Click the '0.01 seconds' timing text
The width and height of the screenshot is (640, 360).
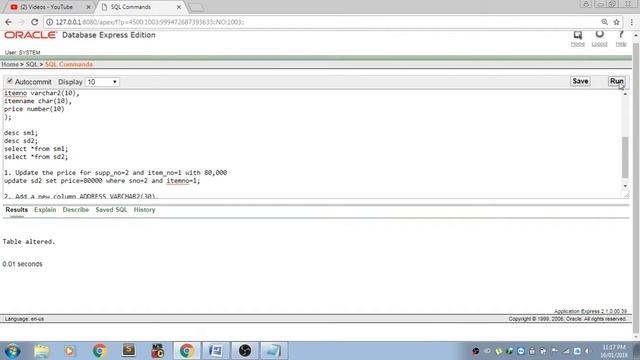click(22, 264)
